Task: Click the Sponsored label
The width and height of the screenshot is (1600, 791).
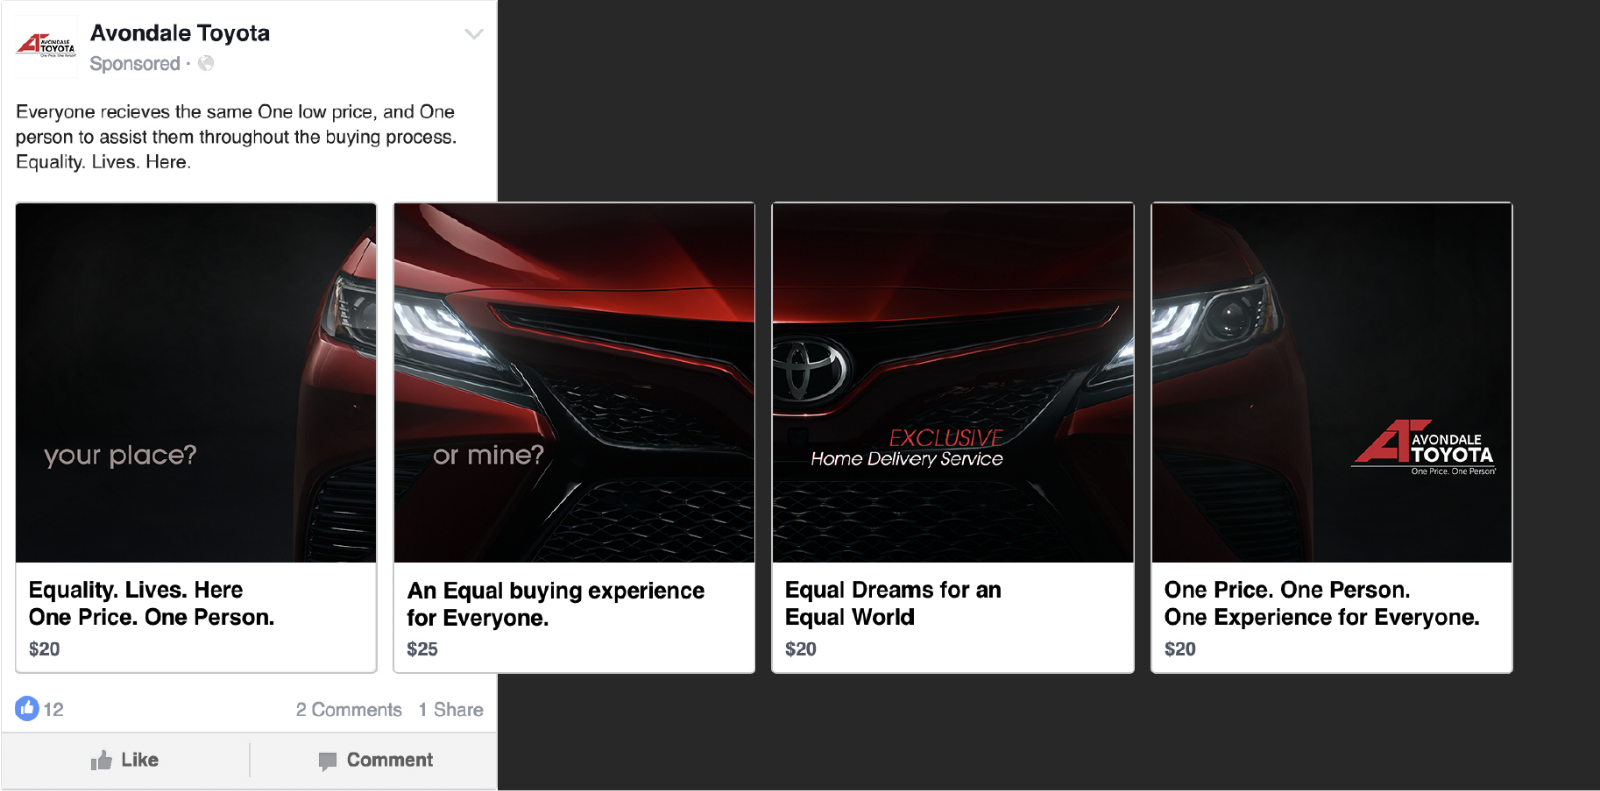Action: pos(135,63)
